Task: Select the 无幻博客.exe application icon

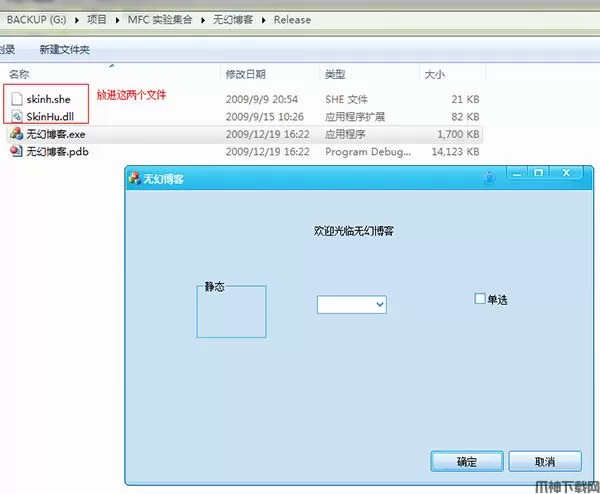Action: pyautogui.click(x=16, y=134)
